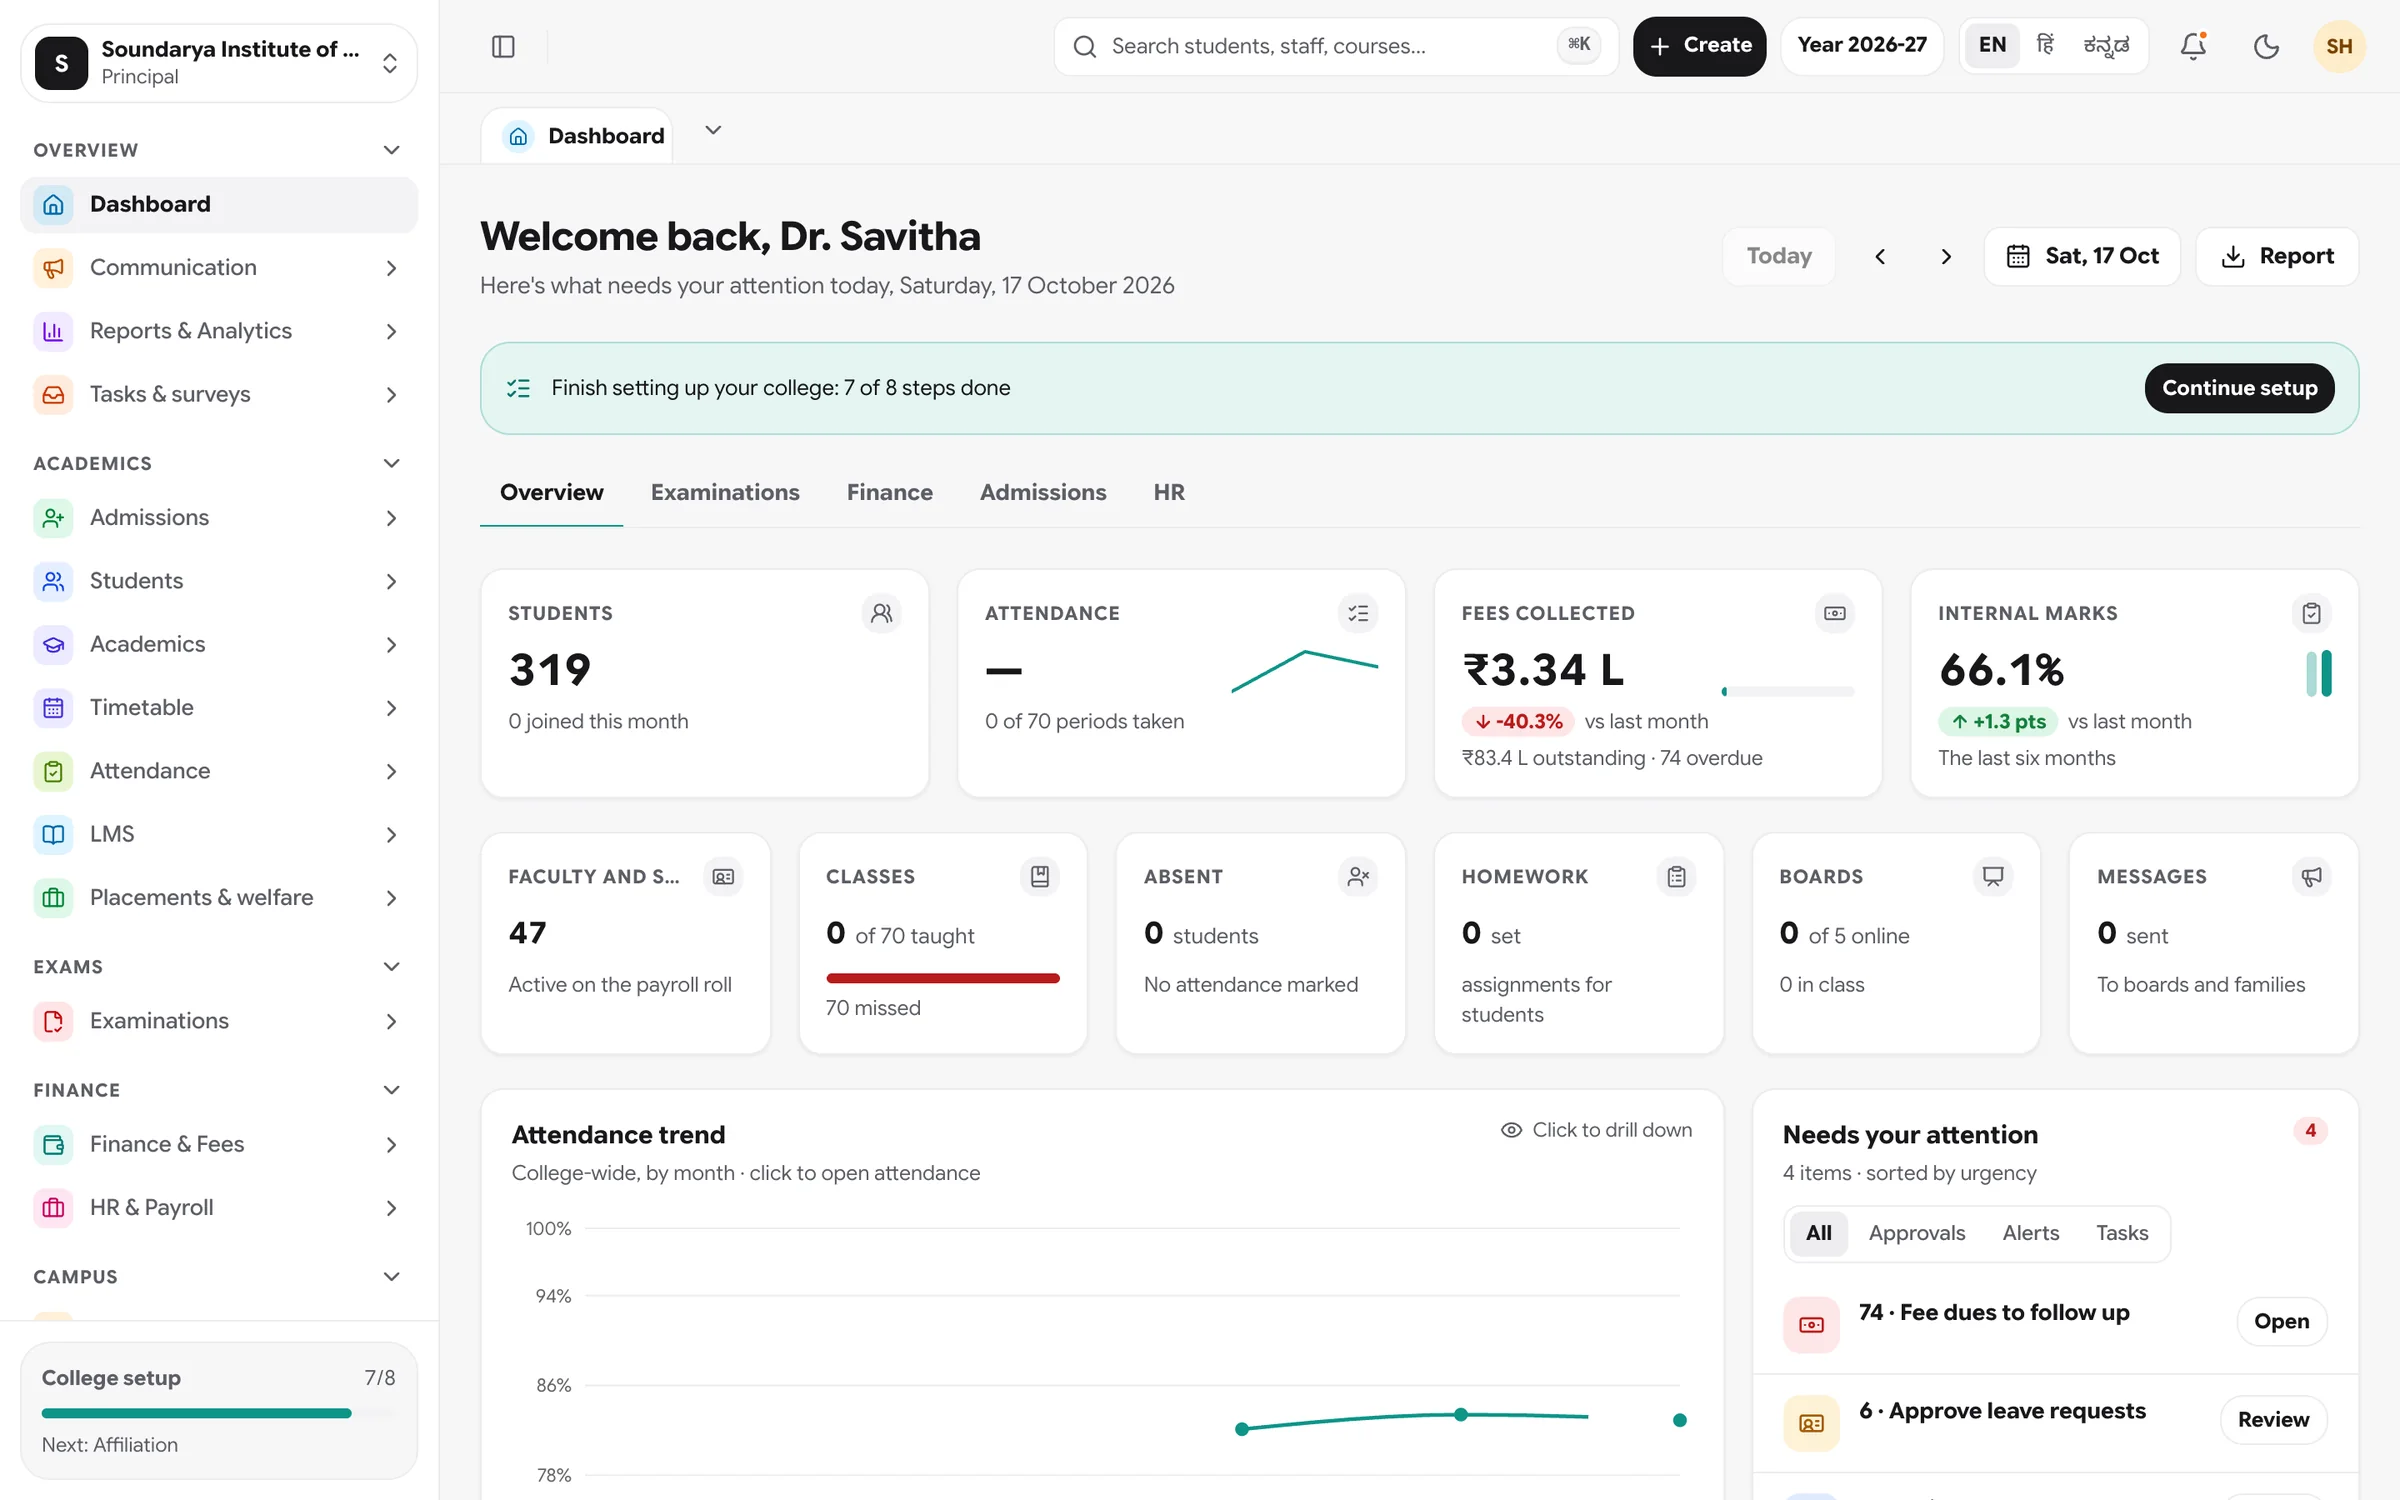Image resolution: width=2400 pixels, height=1500 pixels.
Task: Switch to the Finance tab
Action: coord(889,493)
